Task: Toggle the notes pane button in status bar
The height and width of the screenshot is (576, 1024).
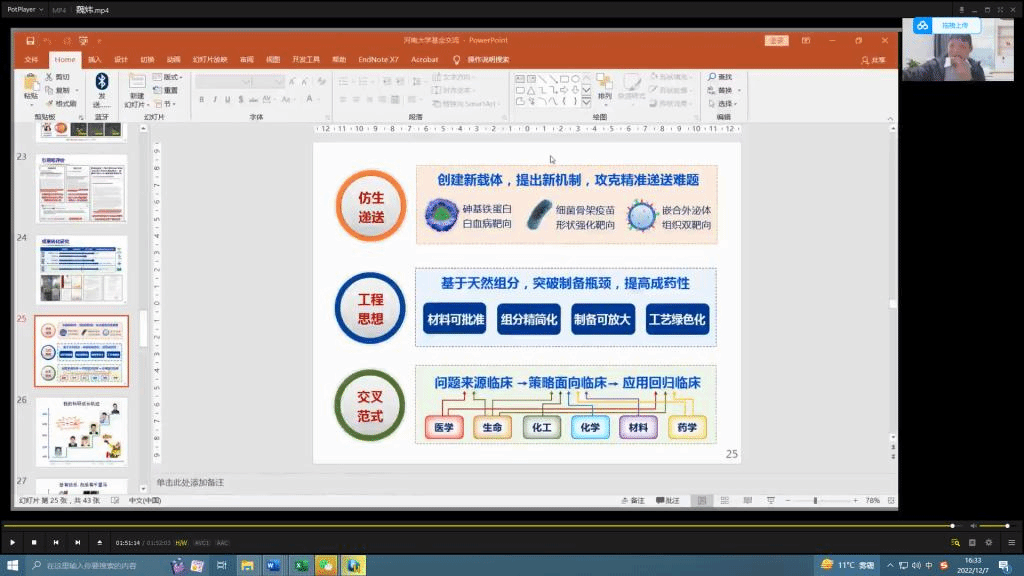Action: tap(633, 500)
